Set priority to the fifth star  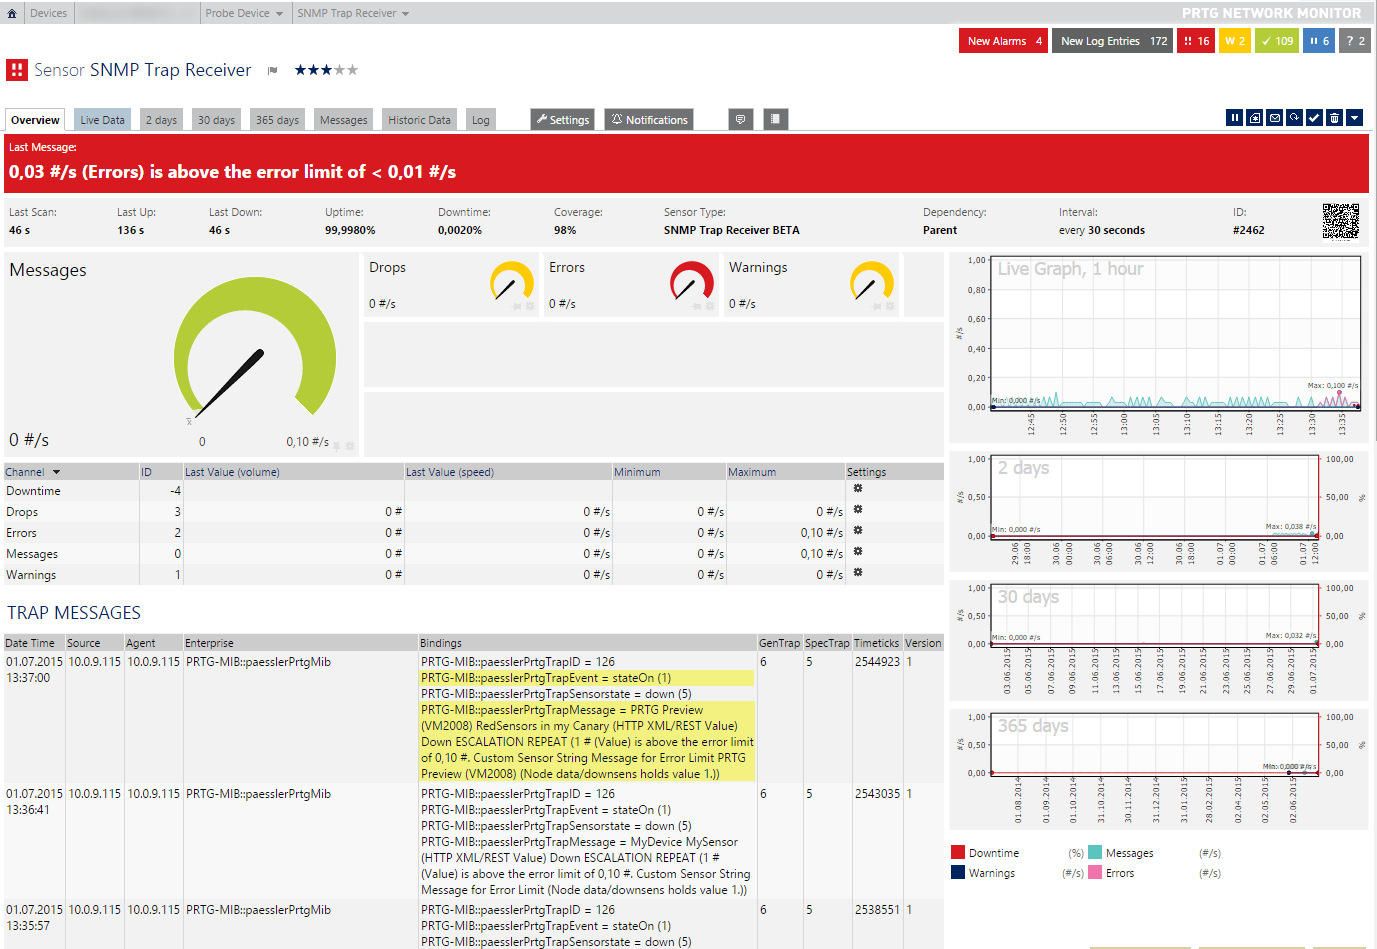[352, 70]
